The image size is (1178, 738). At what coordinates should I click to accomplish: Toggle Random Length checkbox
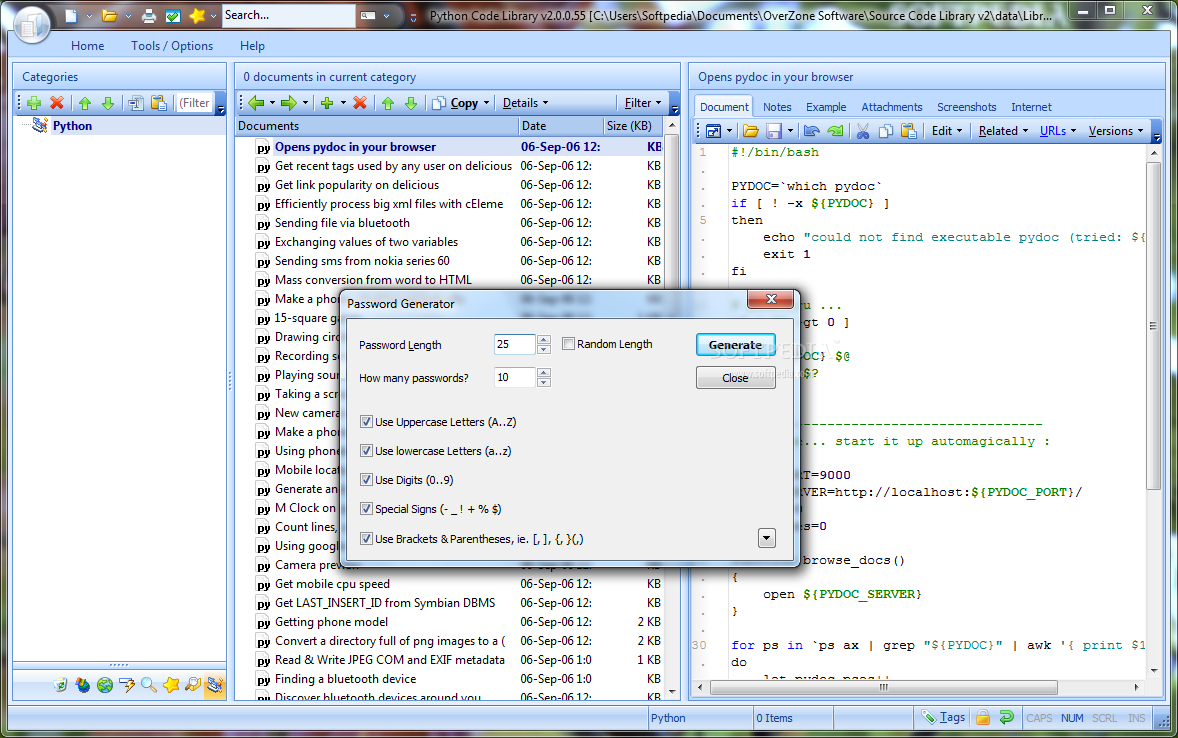[x=569, y=343]
